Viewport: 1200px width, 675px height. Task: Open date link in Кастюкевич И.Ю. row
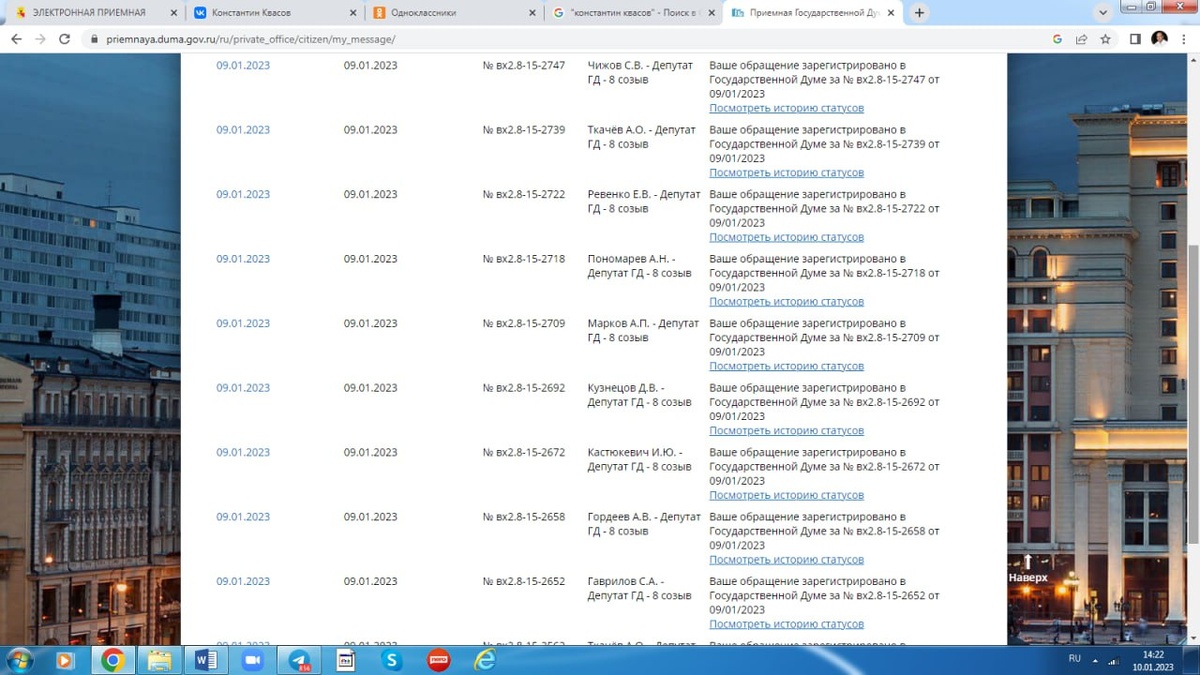coord(243,452)
